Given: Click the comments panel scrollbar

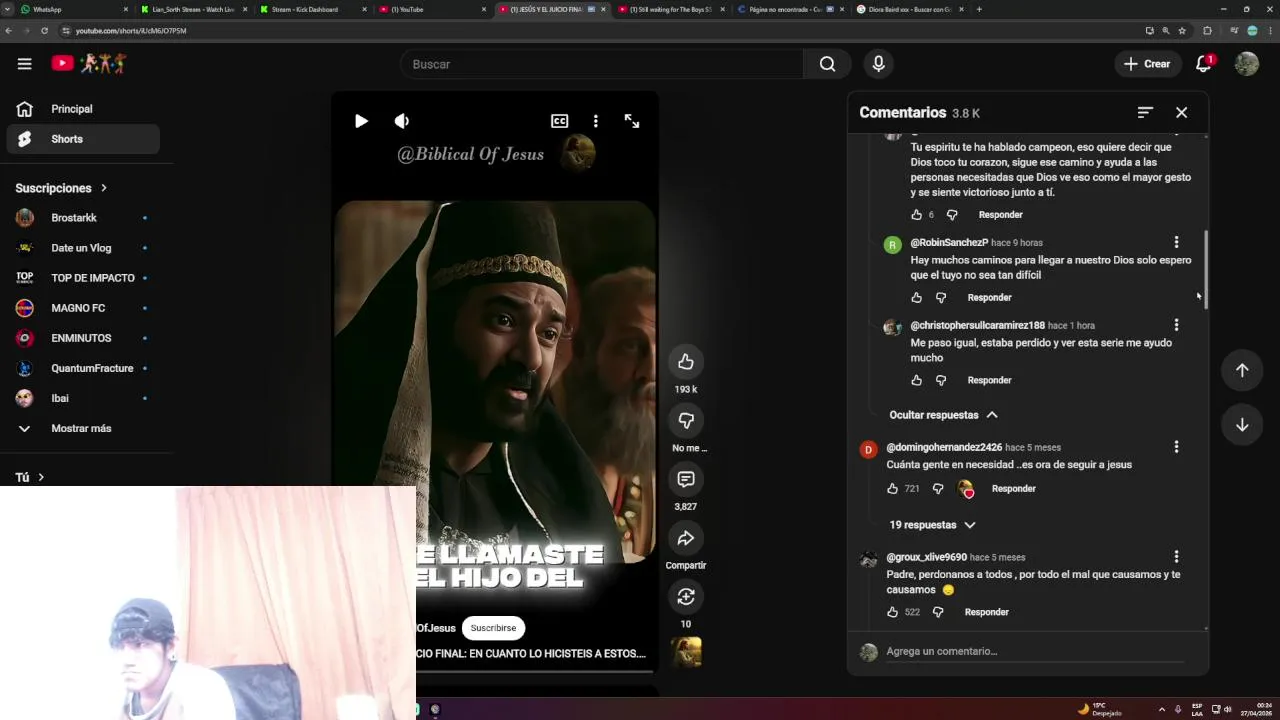Looking at the screenshot, I should [x=1205, y=270].
